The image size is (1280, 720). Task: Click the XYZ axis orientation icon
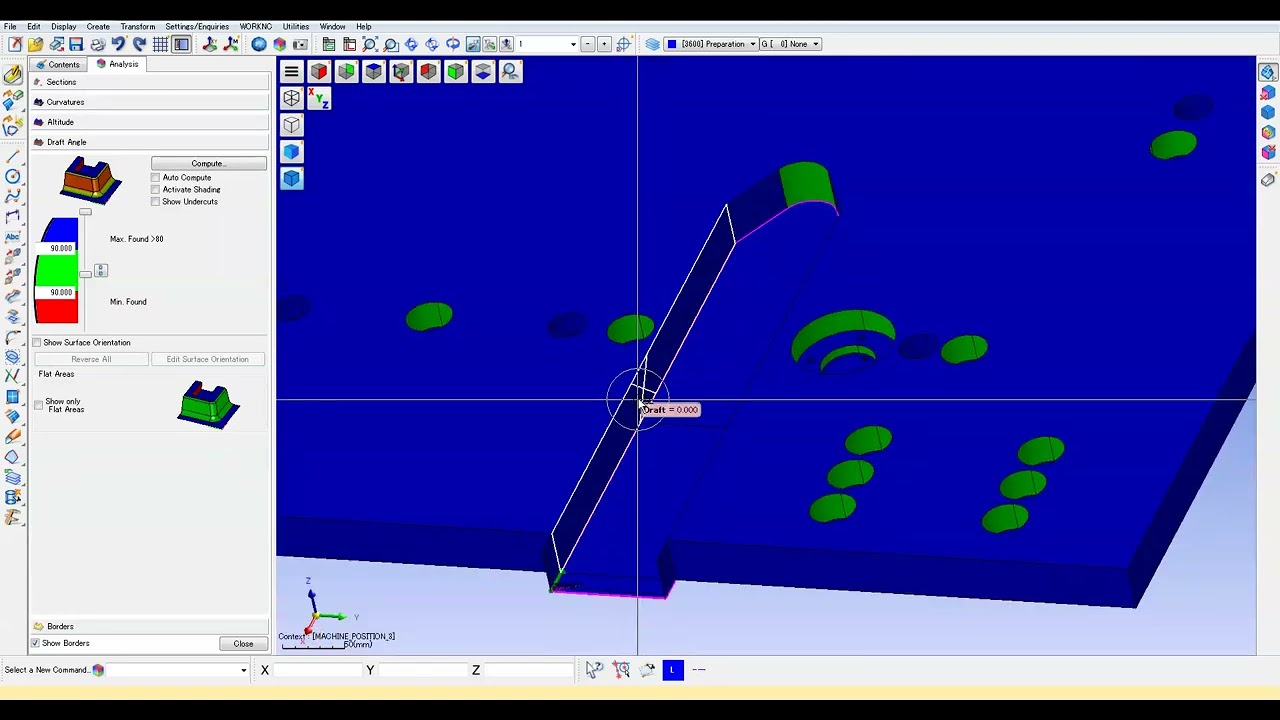pyautogui.click(x=318, y=98)
